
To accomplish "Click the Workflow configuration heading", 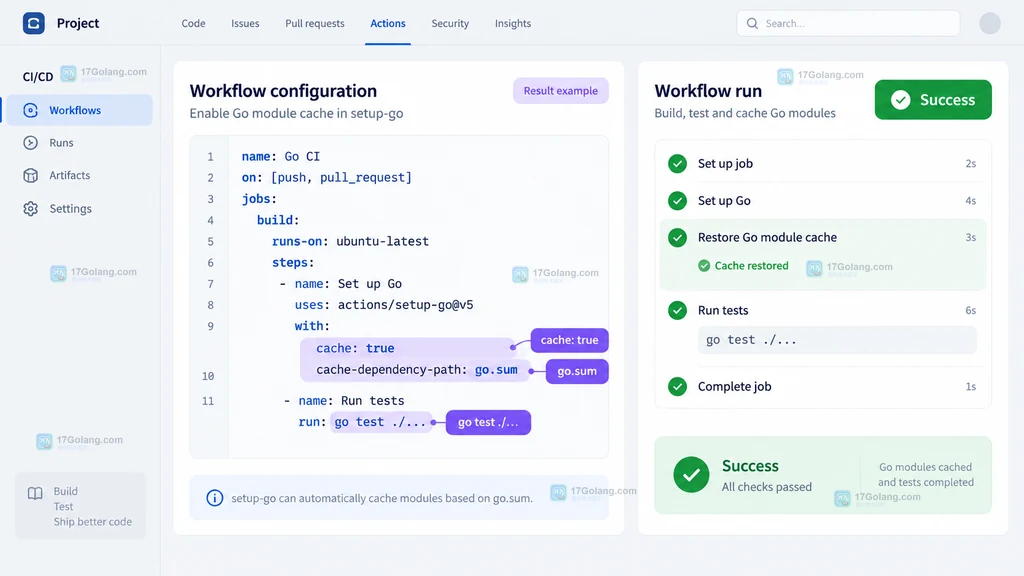I will coord(283,91).
